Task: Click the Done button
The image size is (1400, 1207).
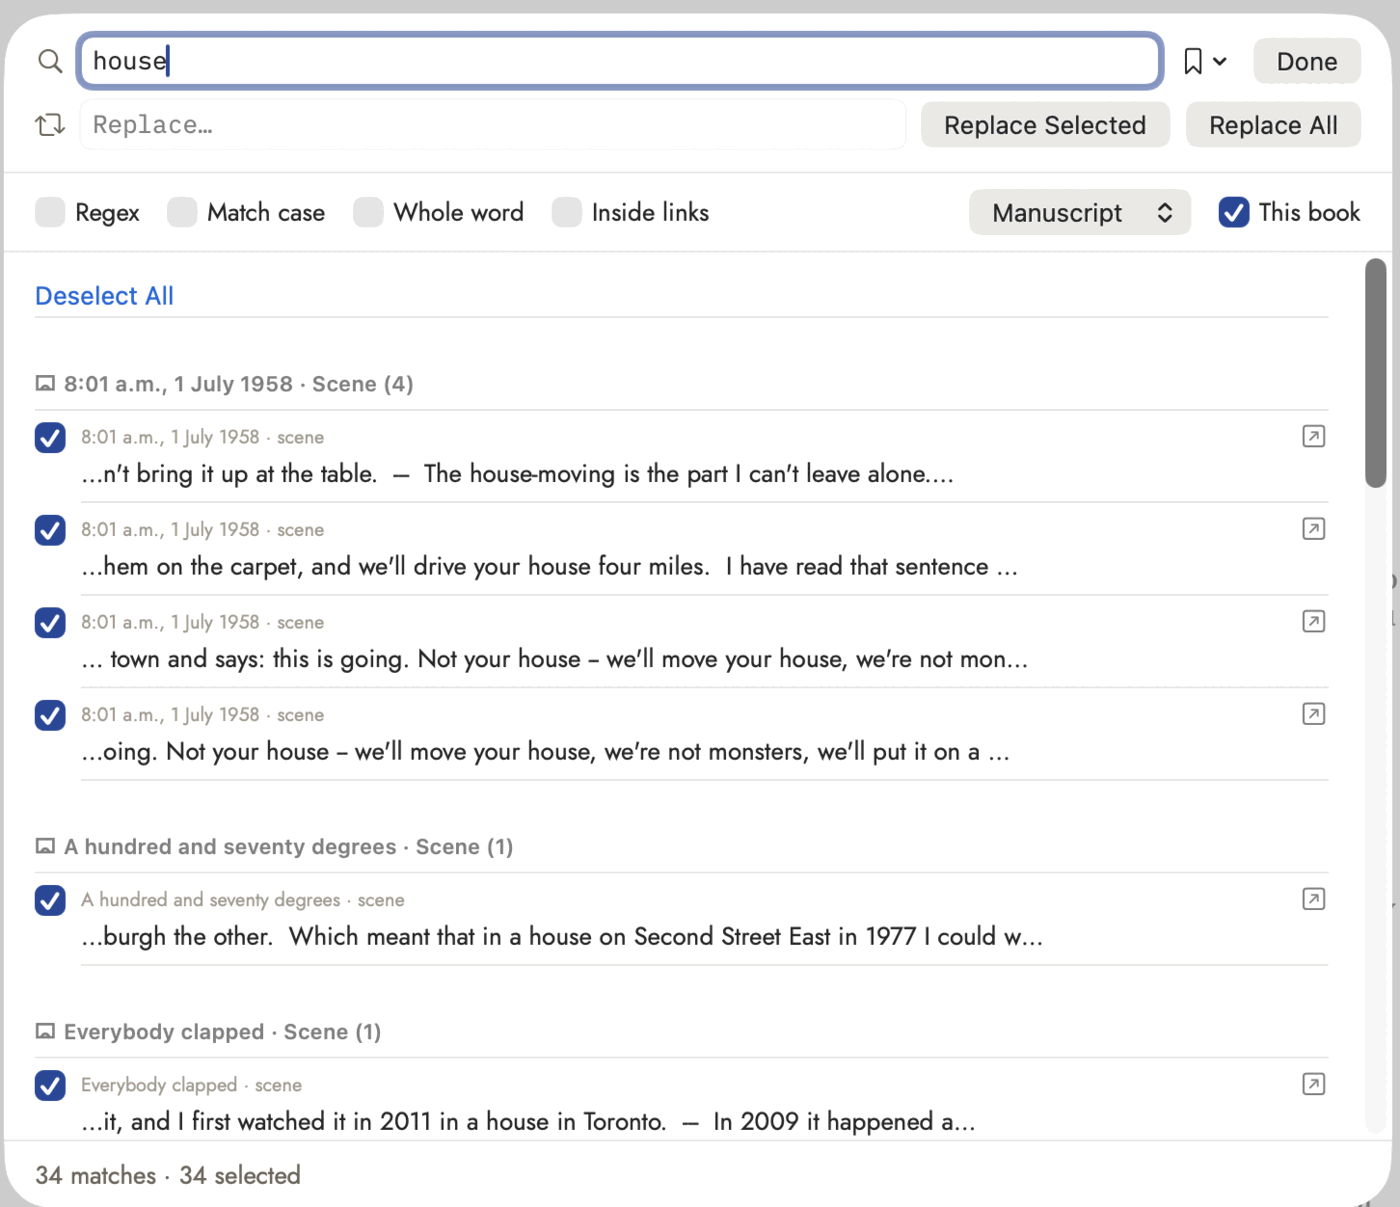Action: 1307,62
